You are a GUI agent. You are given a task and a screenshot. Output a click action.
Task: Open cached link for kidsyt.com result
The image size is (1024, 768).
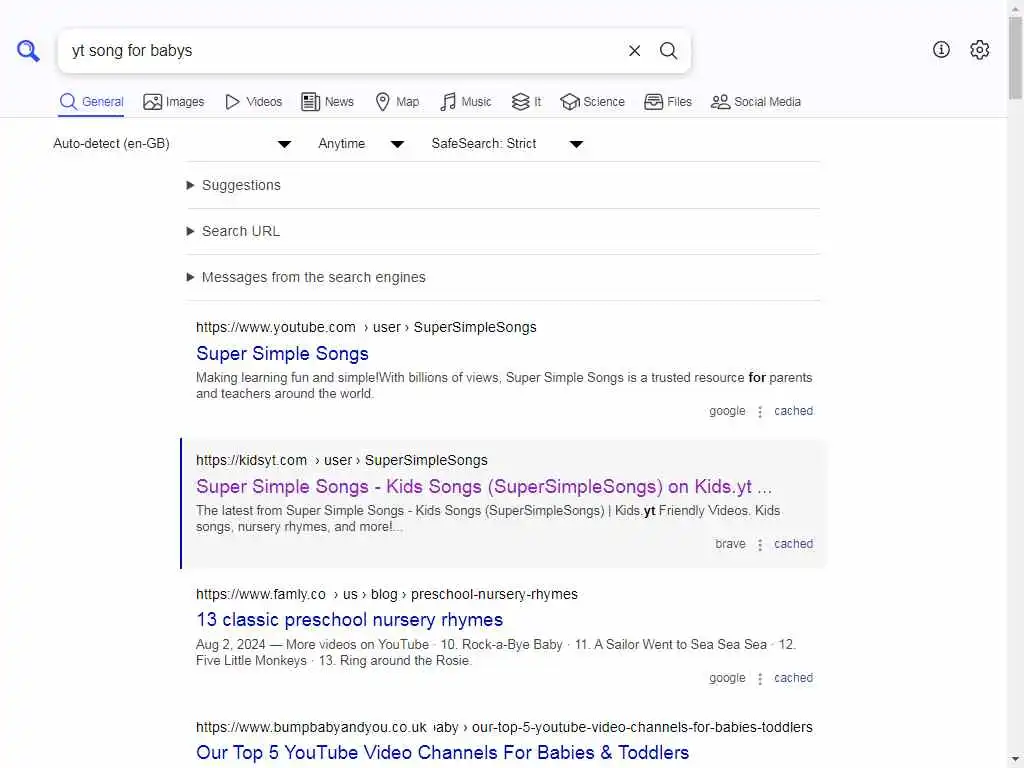point(793,544)
